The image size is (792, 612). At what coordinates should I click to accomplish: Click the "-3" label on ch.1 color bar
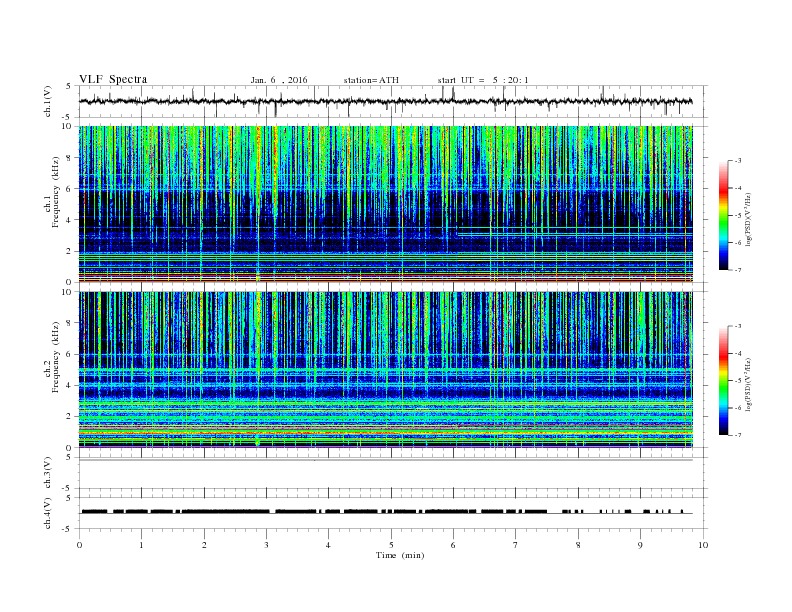(x=738, y=161)
